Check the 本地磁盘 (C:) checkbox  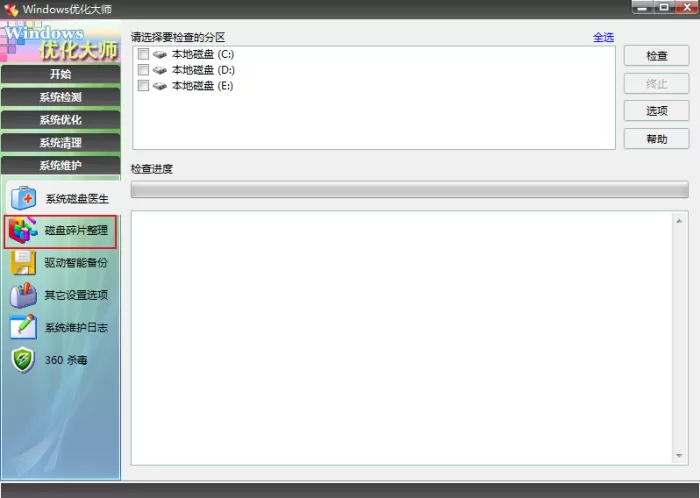tap(143, 54)
